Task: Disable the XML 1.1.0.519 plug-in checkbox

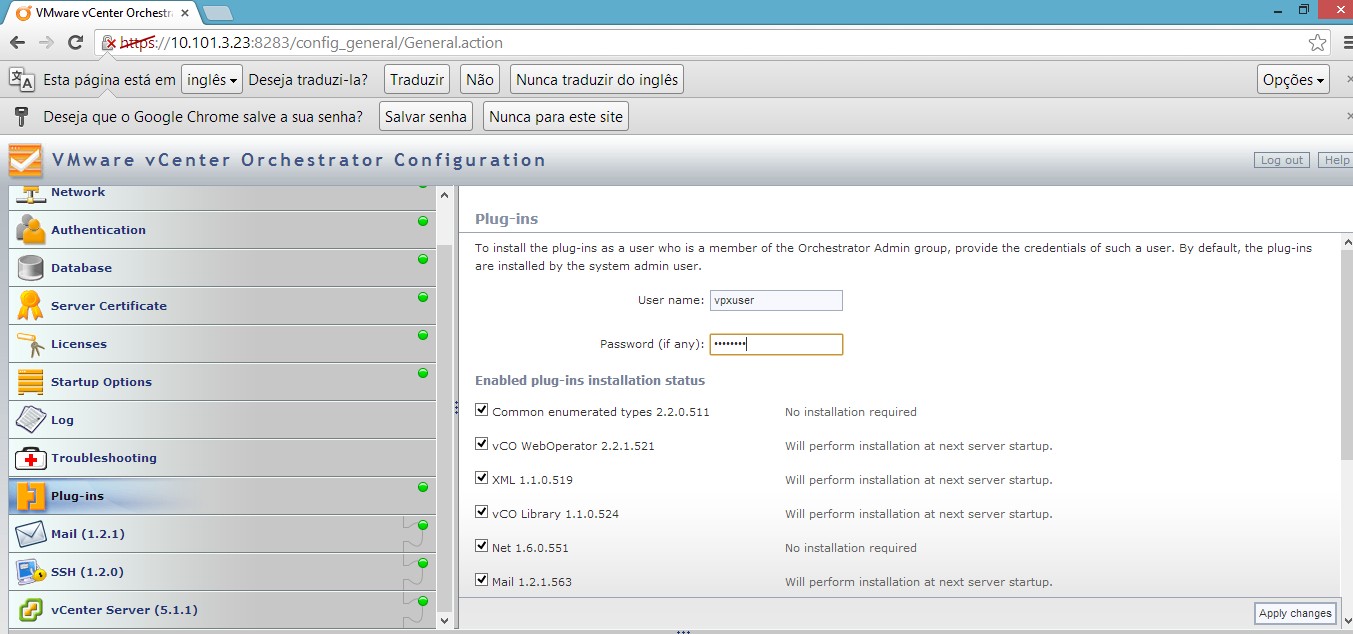Action: (x=482, y=478)
